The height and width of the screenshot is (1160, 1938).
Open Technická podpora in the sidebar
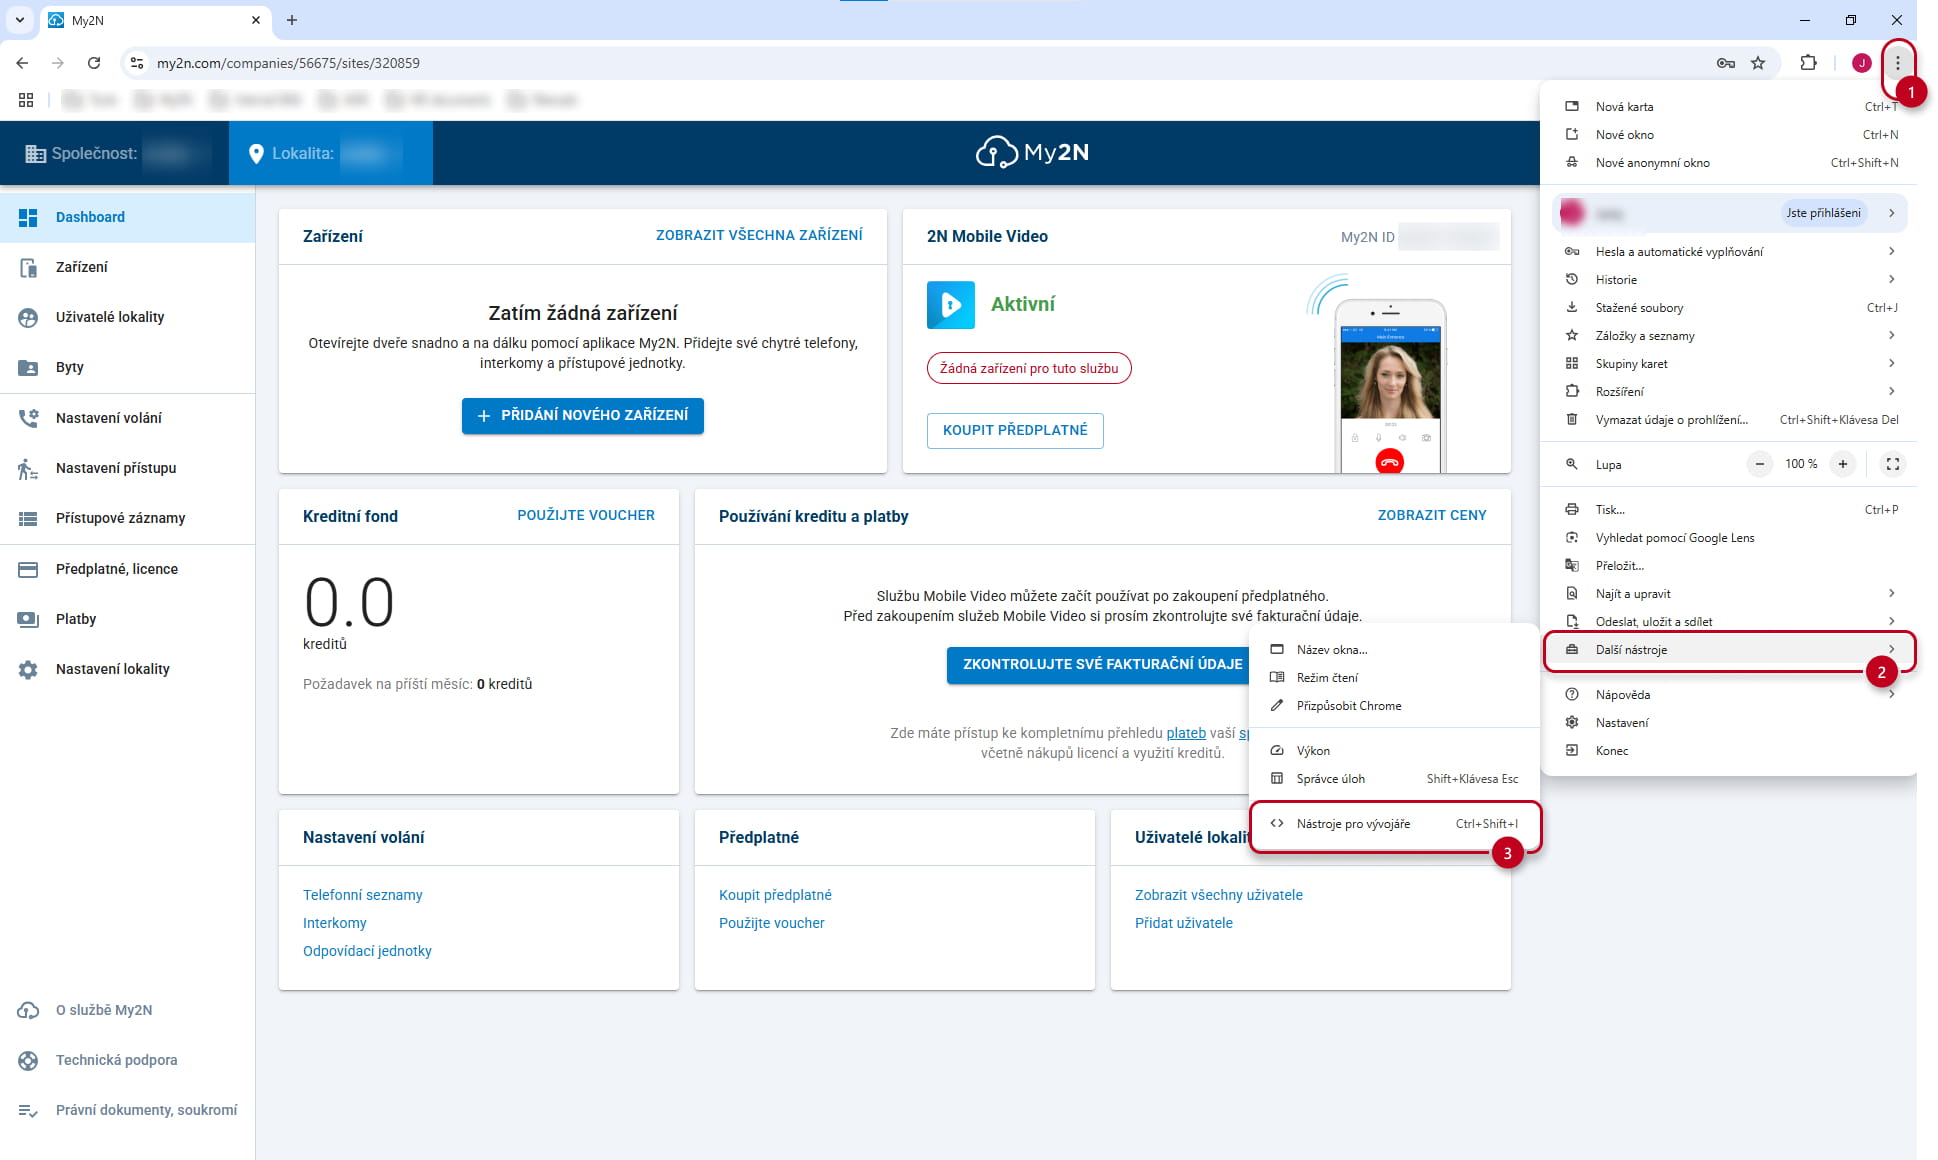coord(128,1060)
